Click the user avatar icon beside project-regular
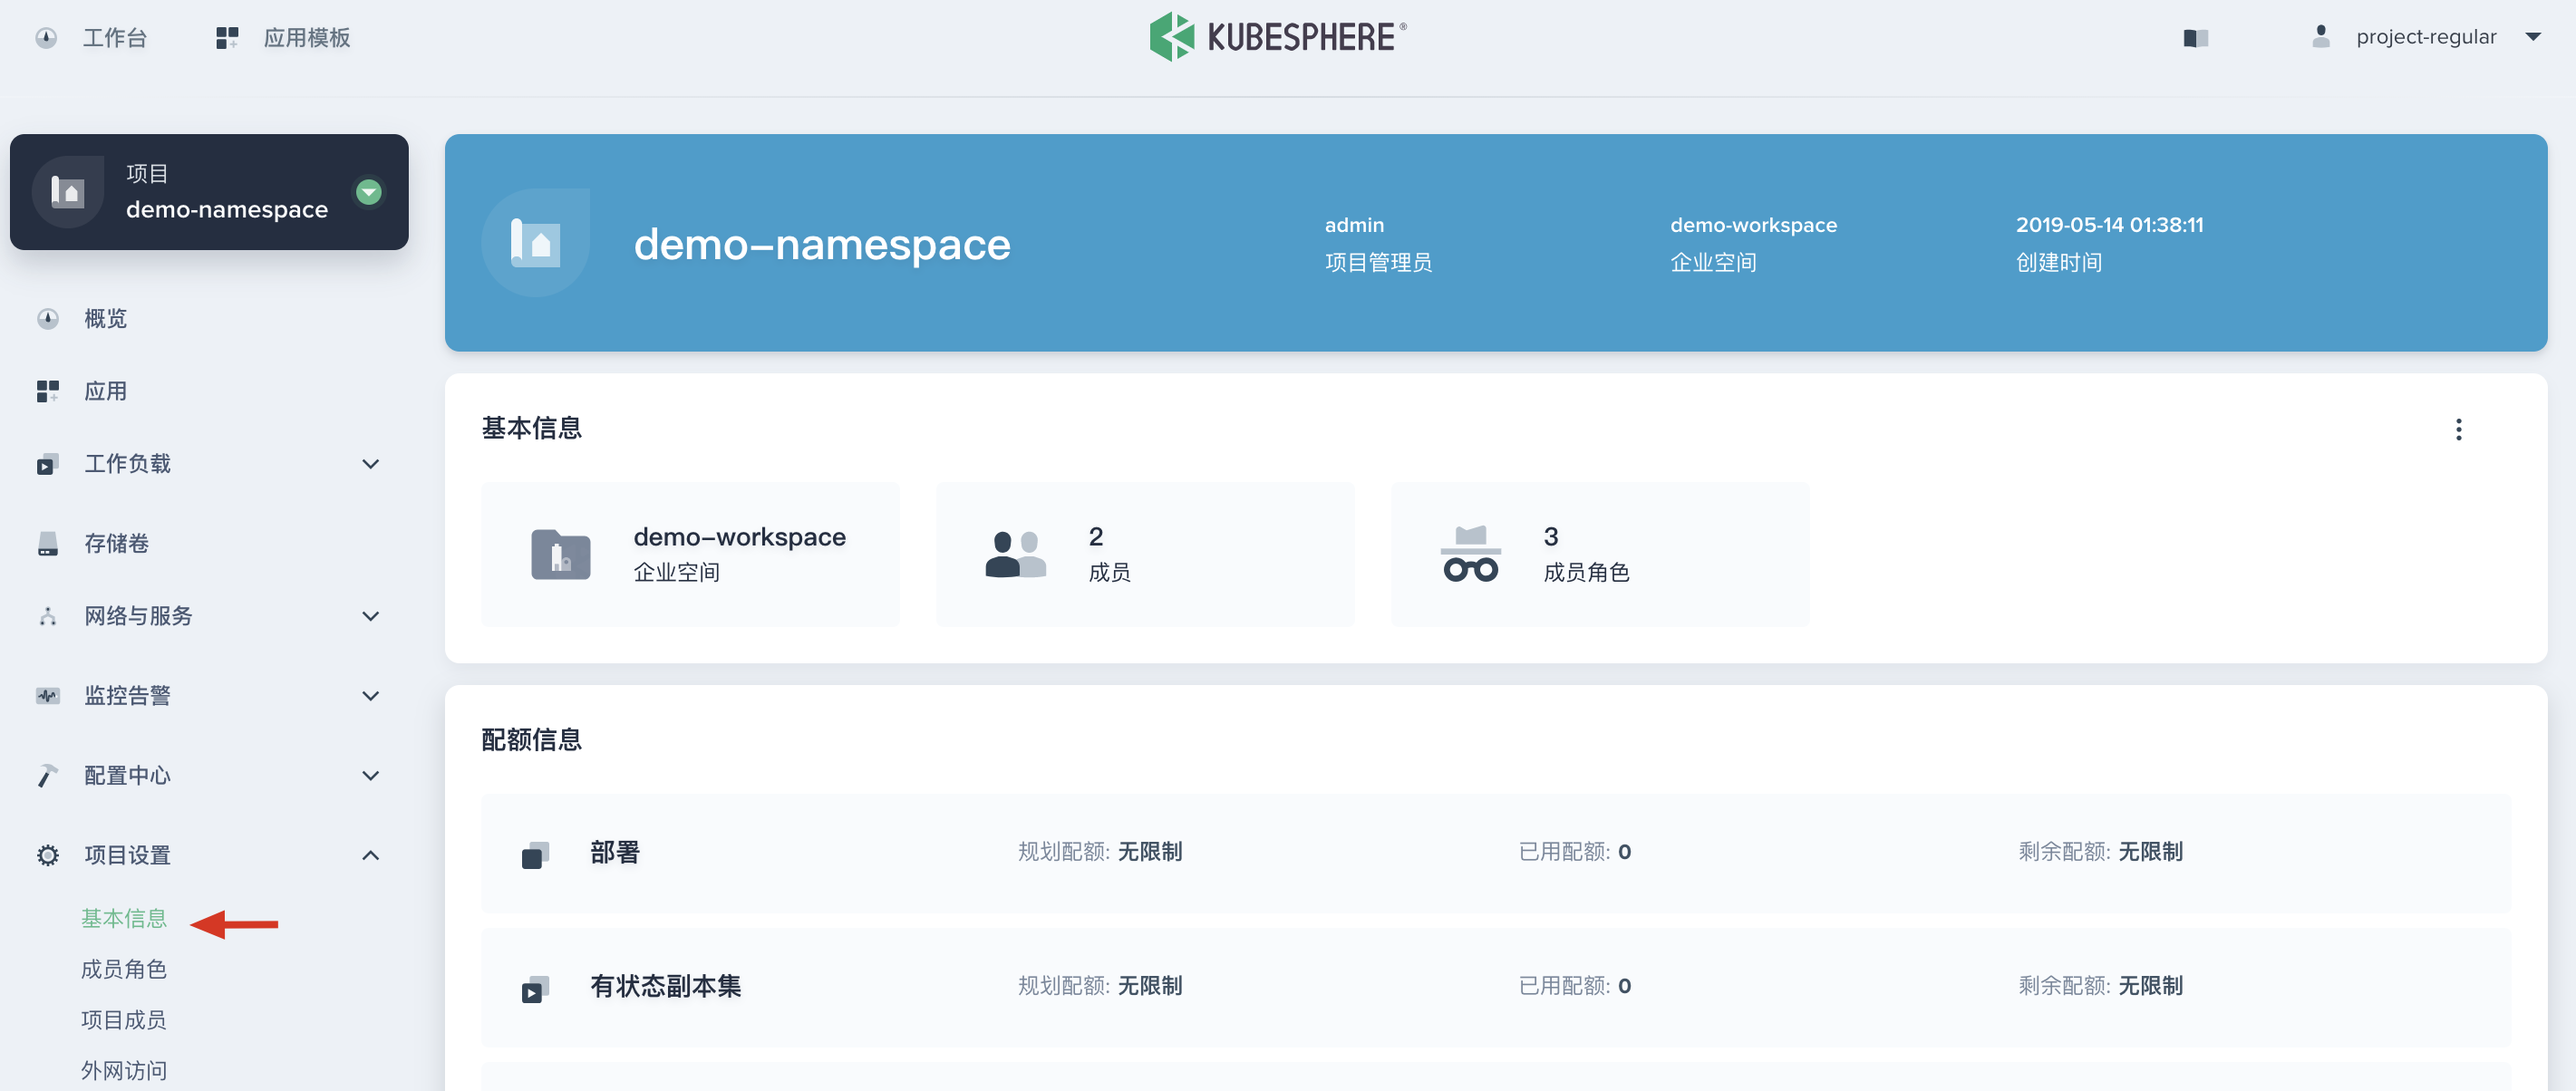The height and width of the screenshot is (1091, 2576). 2321,37
